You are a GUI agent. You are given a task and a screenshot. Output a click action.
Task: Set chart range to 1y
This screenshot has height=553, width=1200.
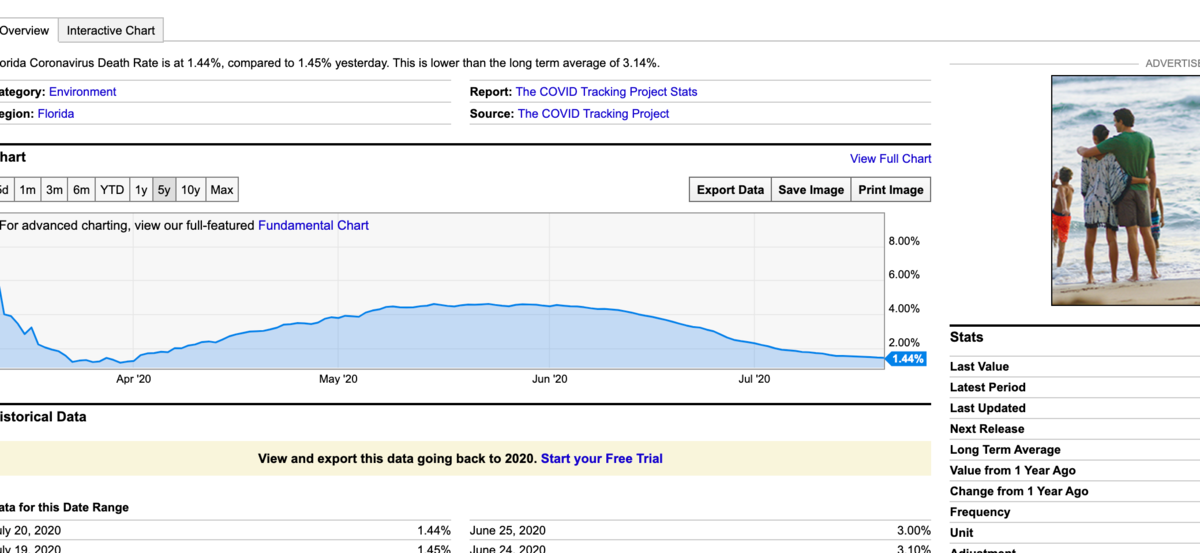point(141,190)
